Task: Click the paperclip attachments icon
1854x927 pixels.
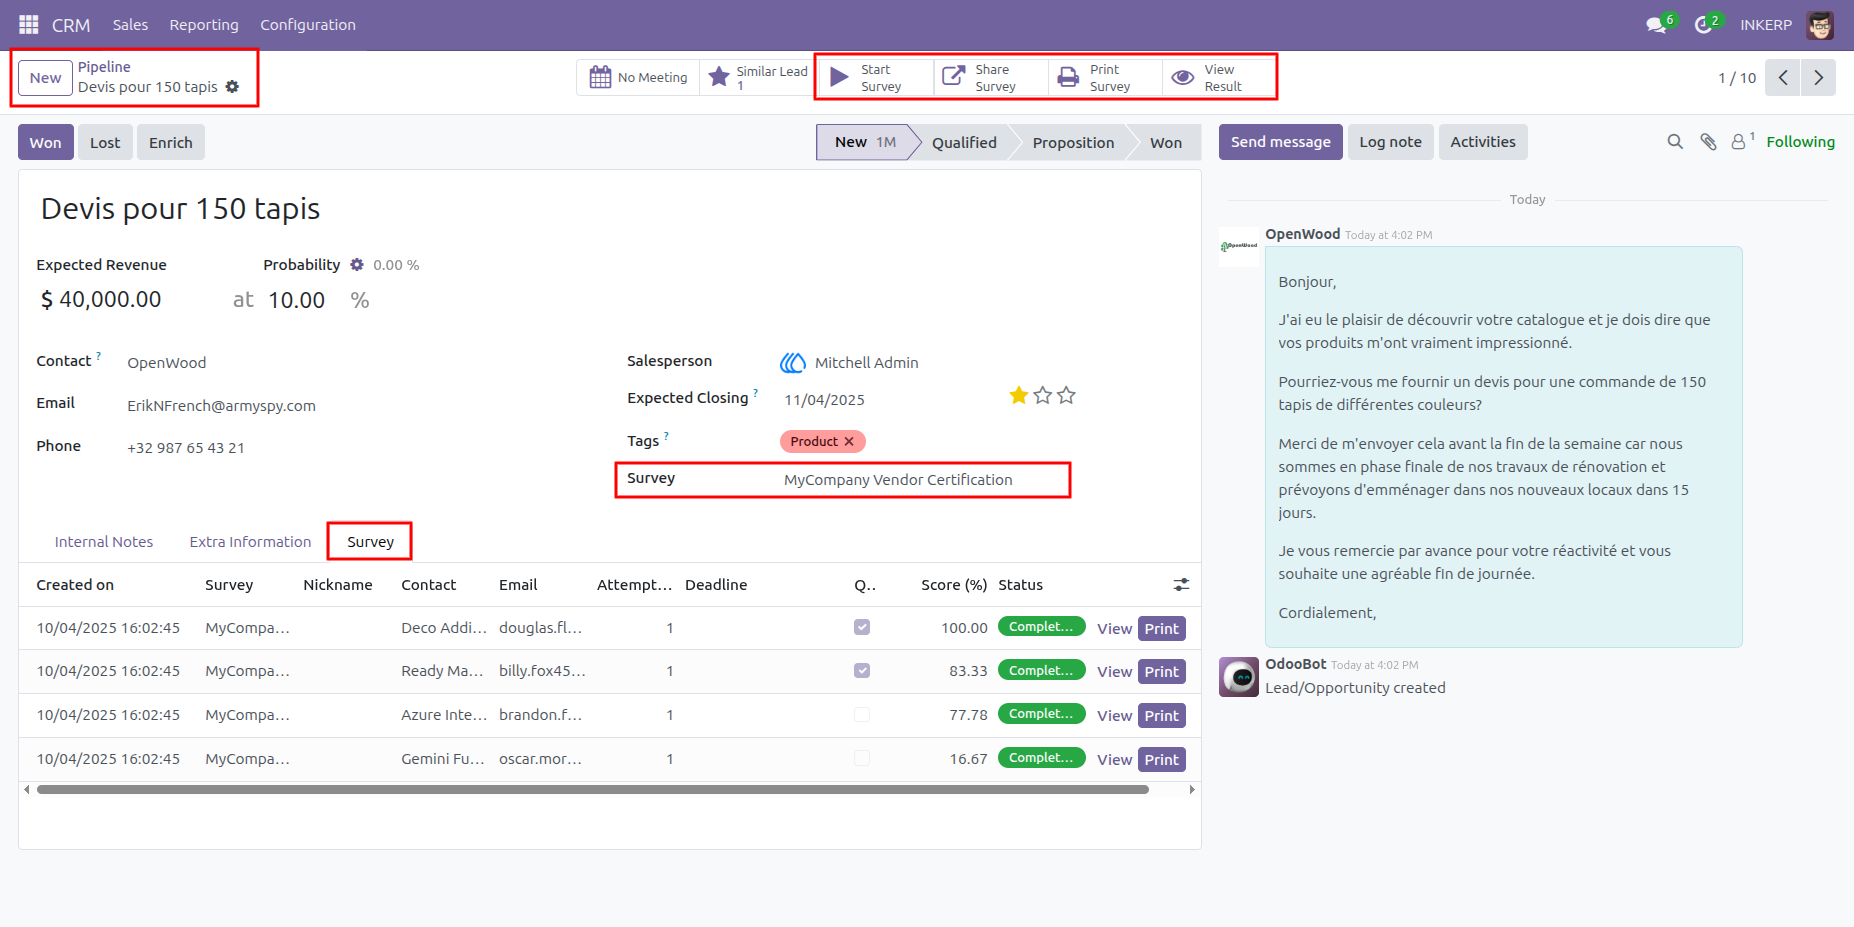Action: (x=1708, y=142)
